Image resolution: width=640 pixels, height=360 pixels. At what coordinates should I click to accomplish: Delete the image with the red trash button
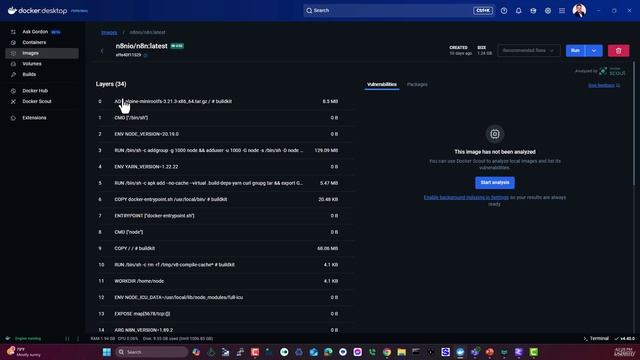[618, 51]
